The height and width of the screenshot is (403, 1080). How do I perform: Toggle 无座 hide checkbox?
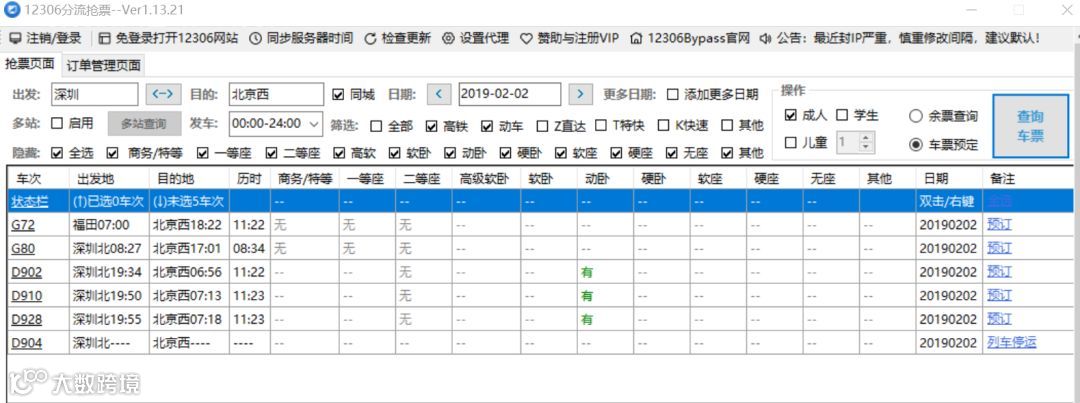pyautogui.click(x=672, y=152)
